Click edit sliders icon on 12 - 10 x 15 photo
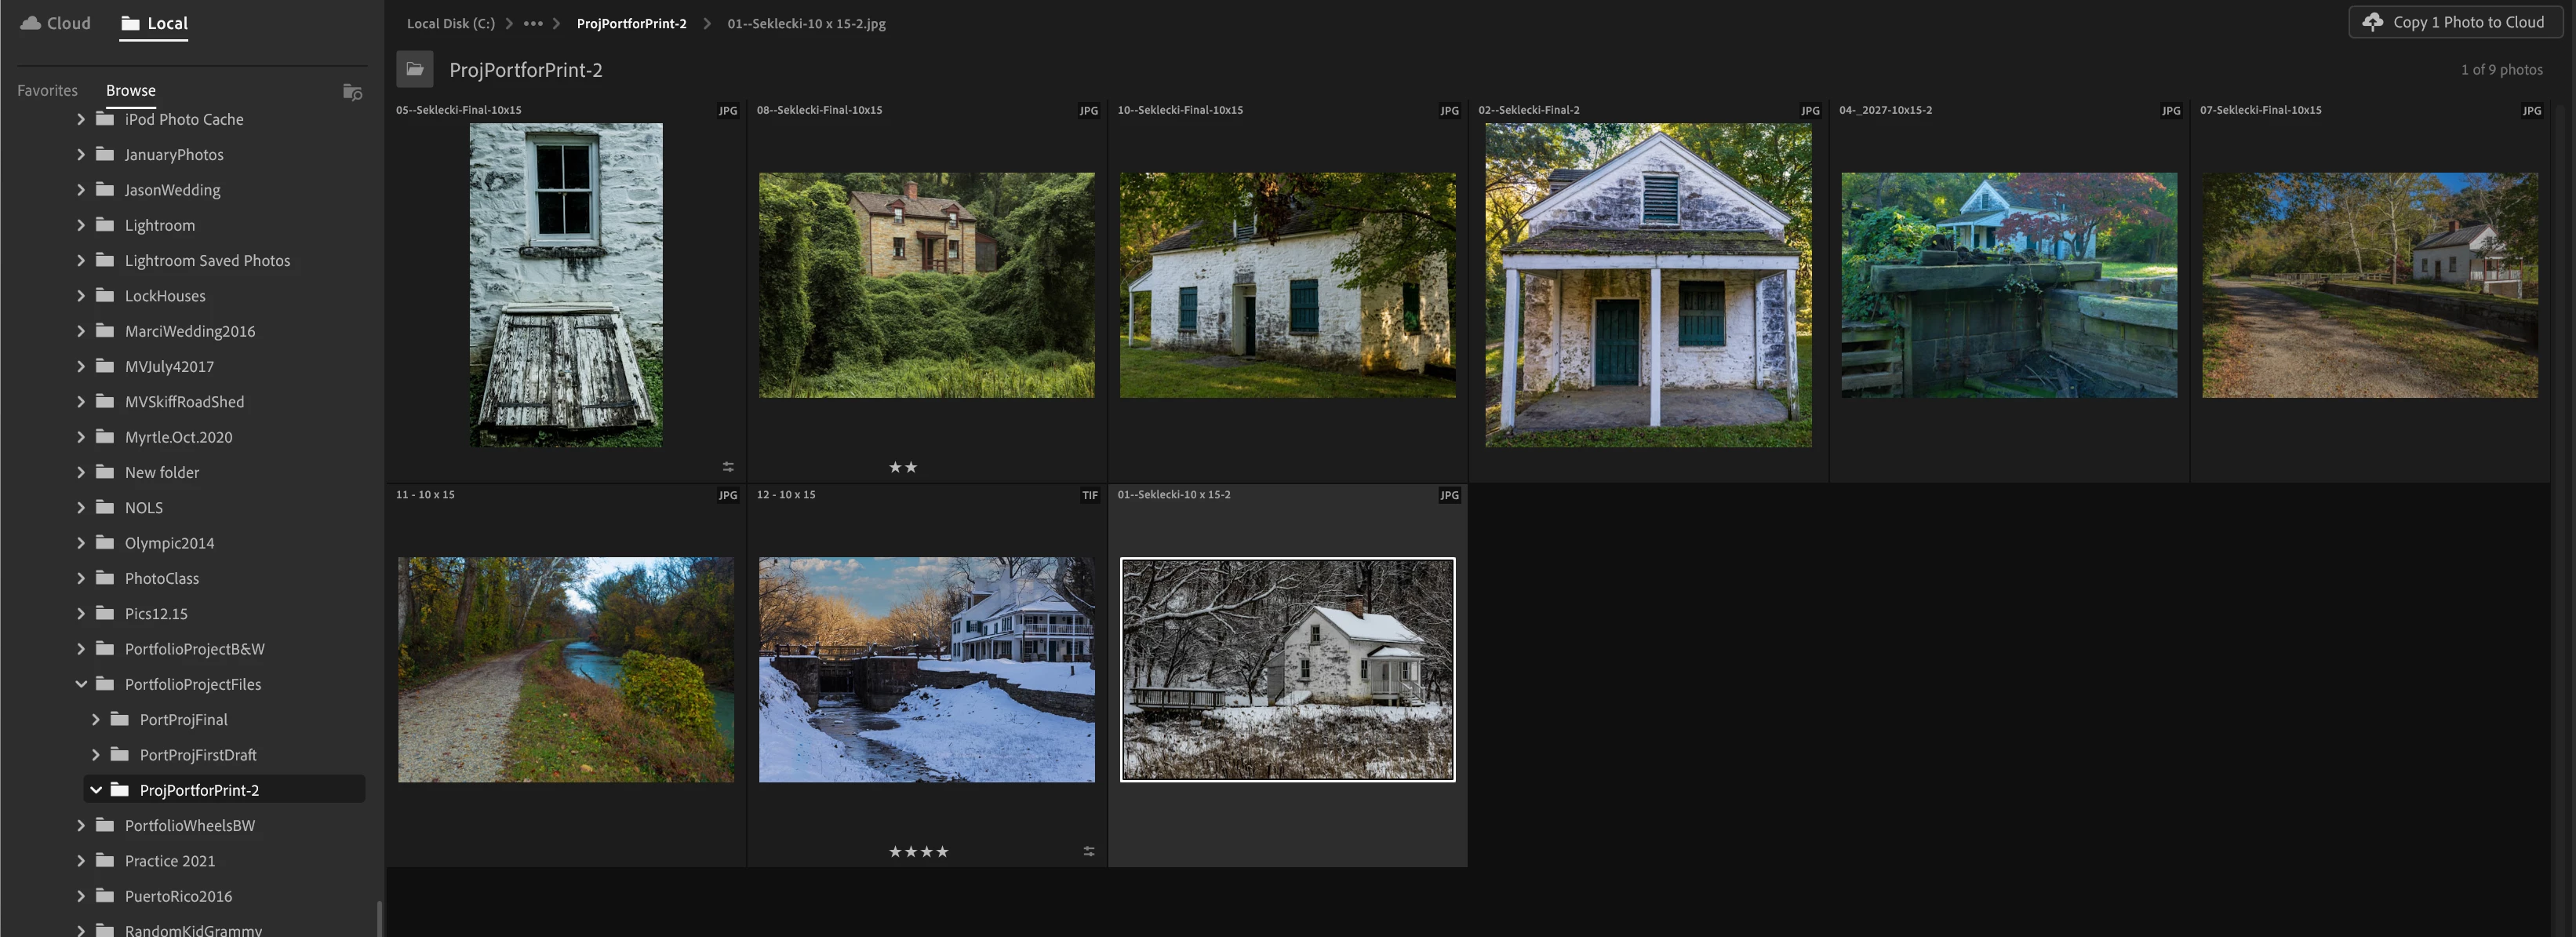 click(1089, 852)
